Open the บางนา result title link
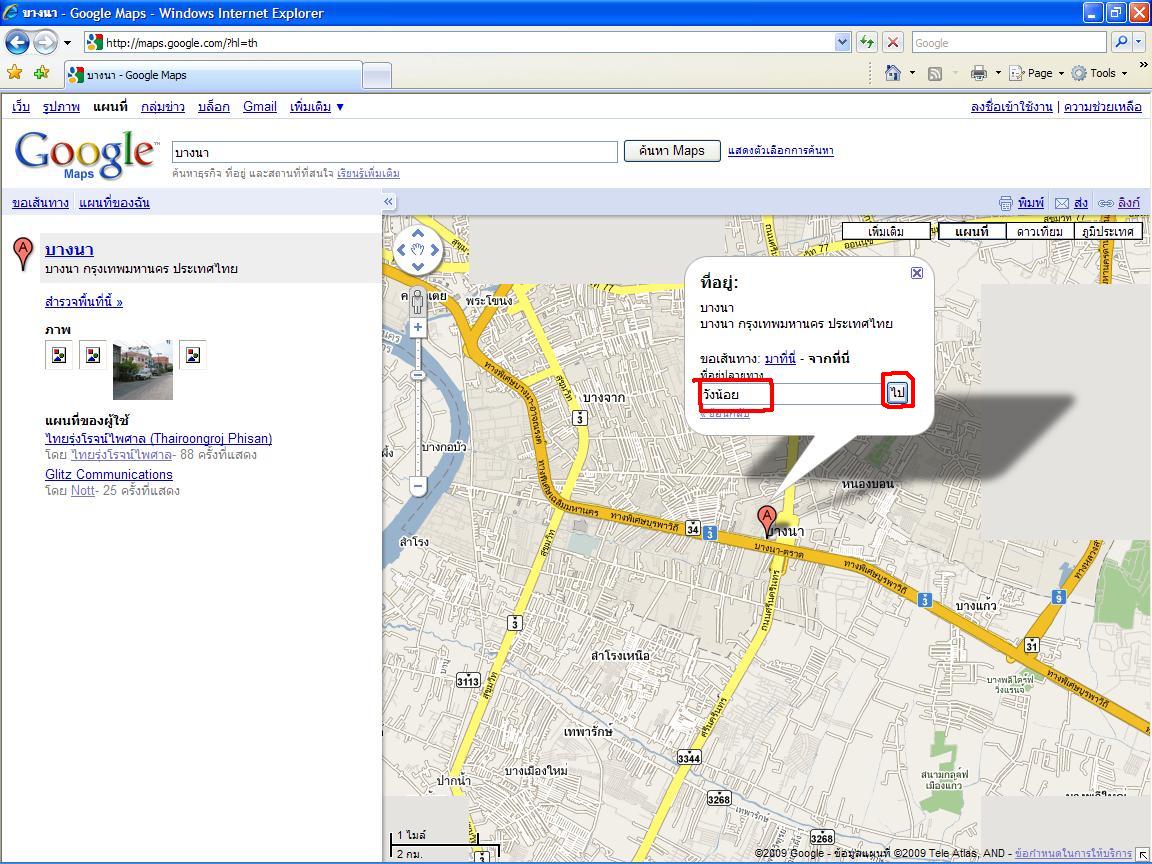The width and height of the screenshot is (1152, 864). 69,249
